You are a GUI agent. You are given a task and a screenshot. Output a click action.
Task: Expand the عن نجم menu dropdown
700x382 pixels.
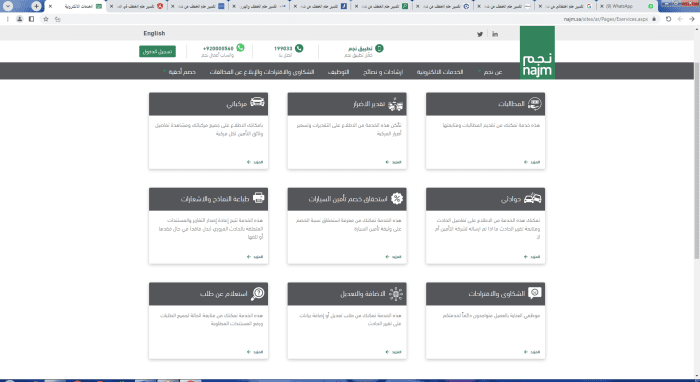pyautogui.click(x=490, y=72)
